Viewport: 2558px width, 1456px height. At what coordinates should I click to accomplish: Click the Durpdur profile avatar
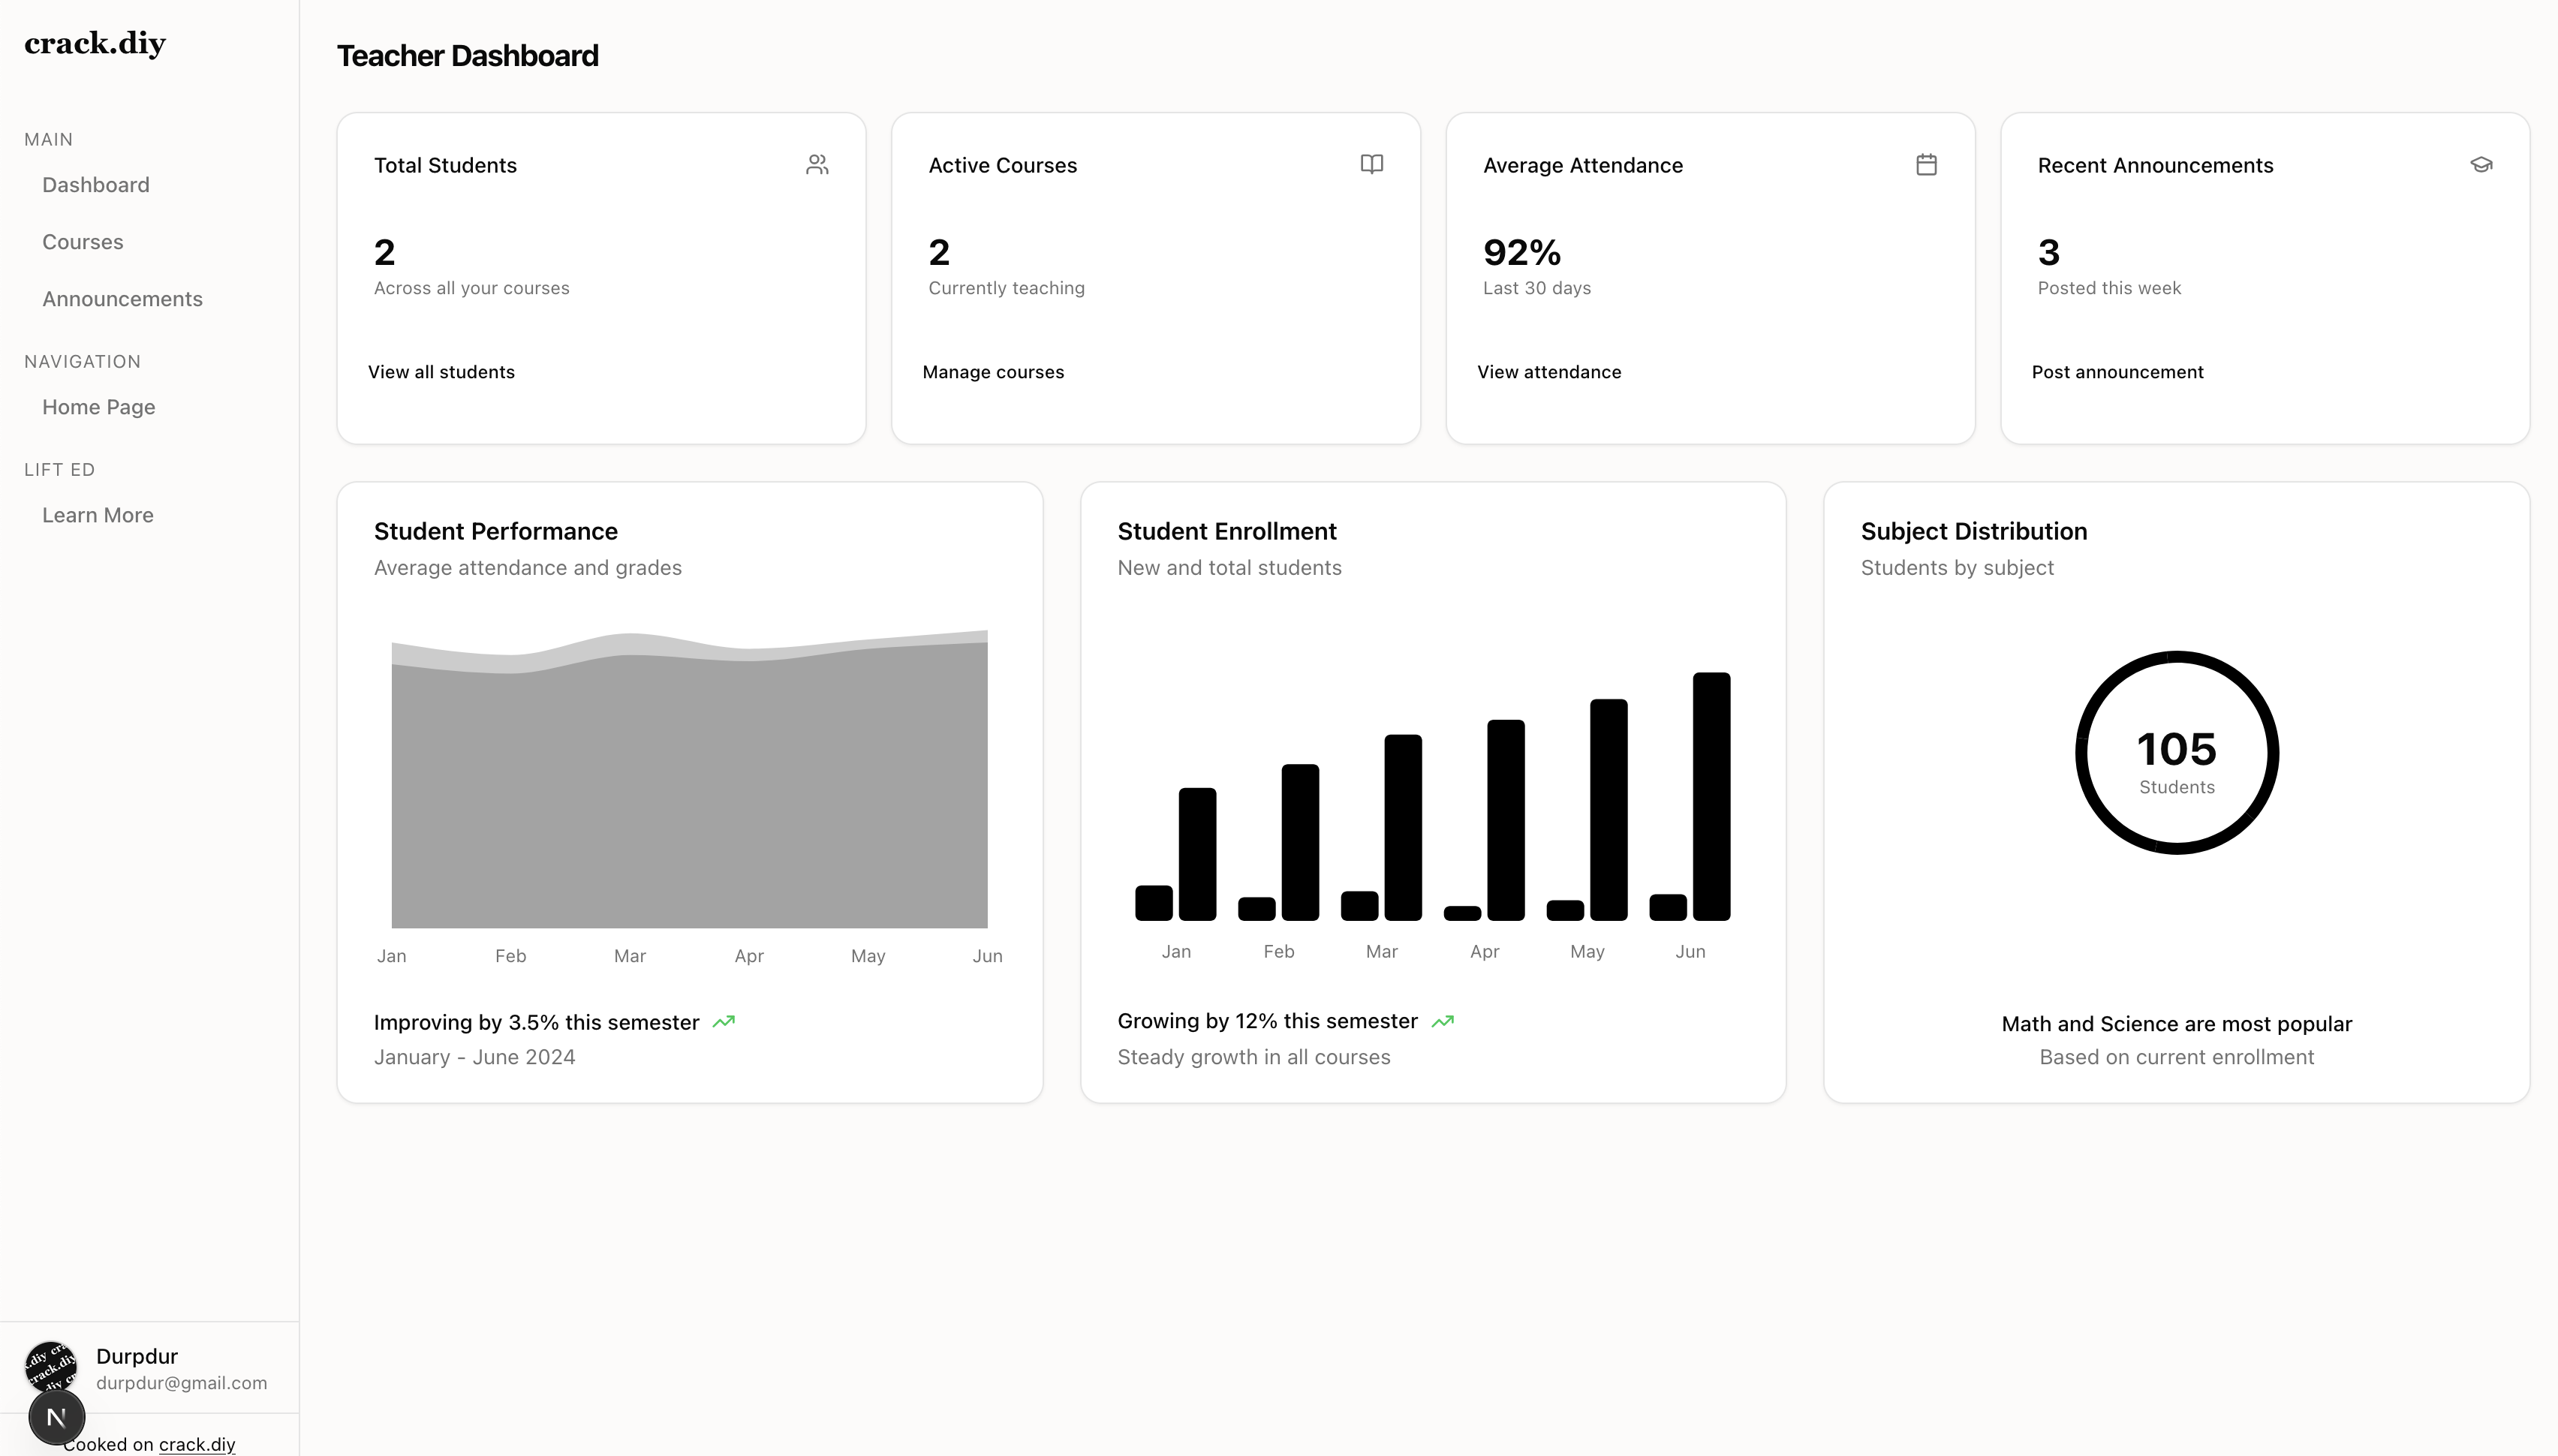50,1362
